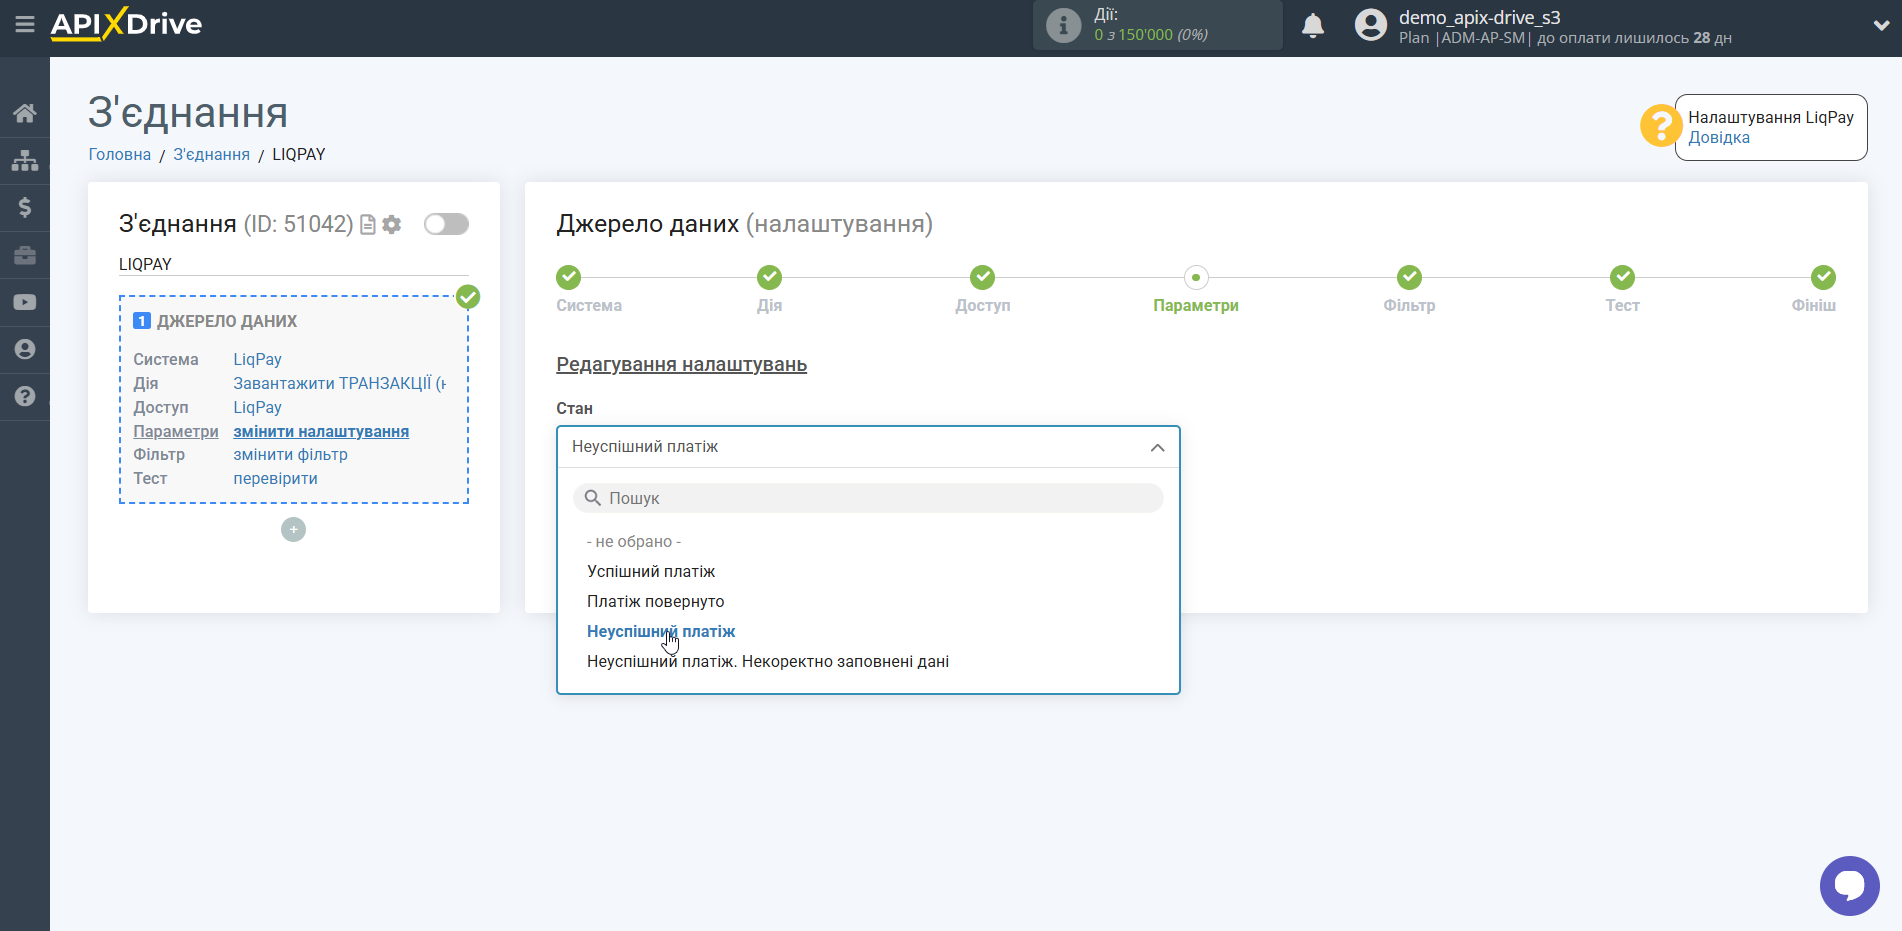Open the hamburger menu
The image size is (1902, 931).
tap(25, 24)
